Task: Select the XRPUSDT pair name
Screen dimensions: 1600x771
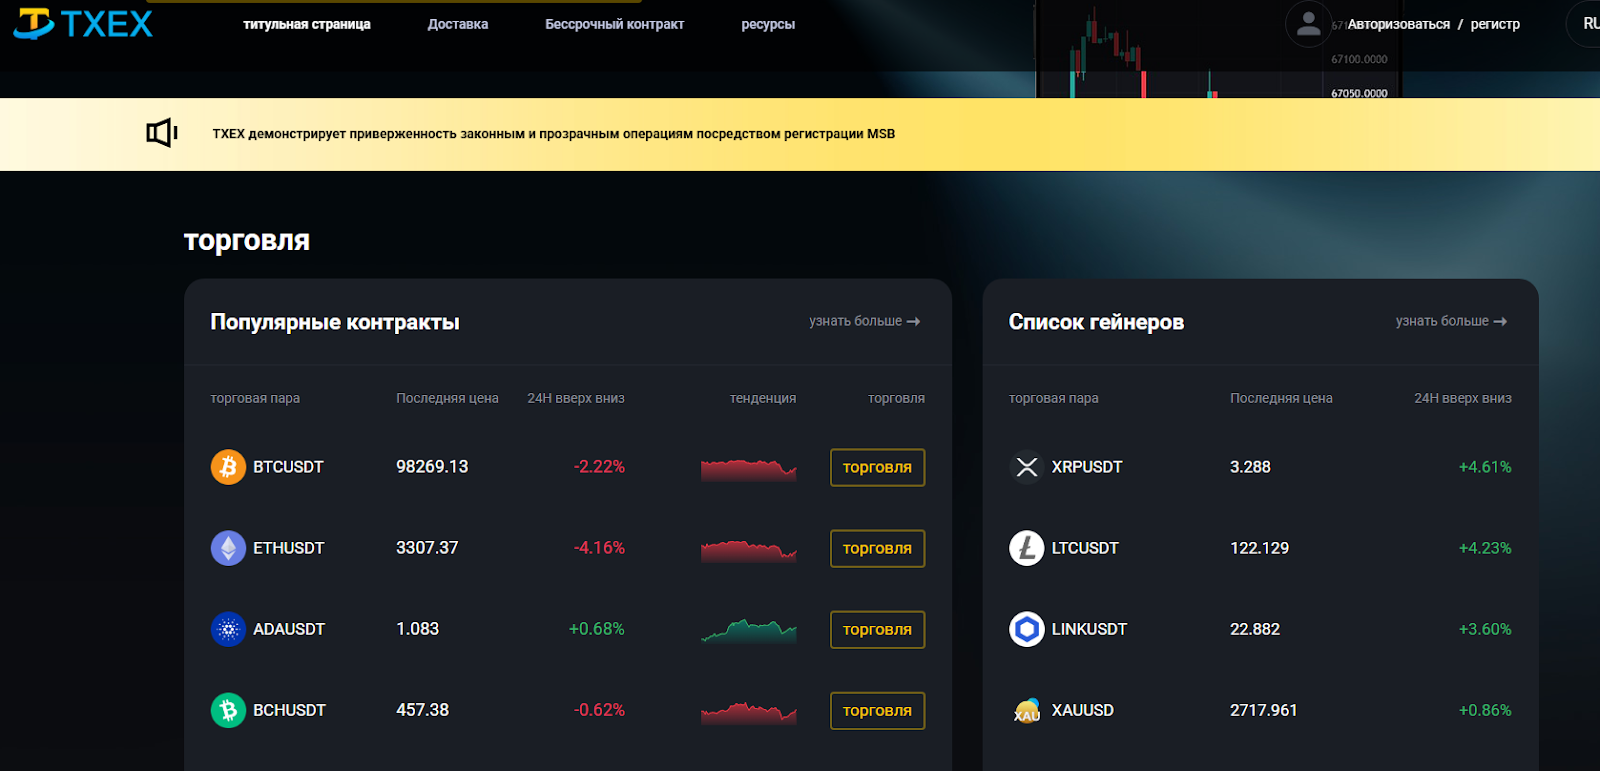Action: 1087,467
